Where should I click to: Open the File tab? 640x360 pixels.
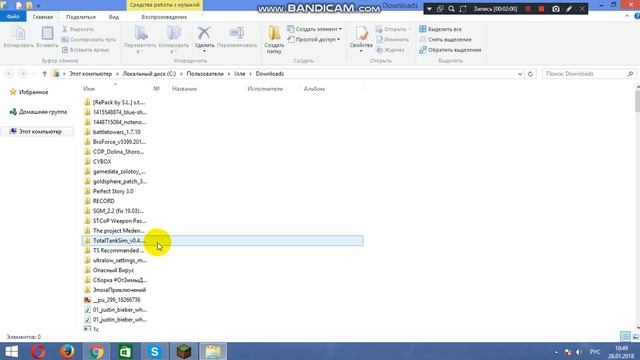[x=13, y=17]
